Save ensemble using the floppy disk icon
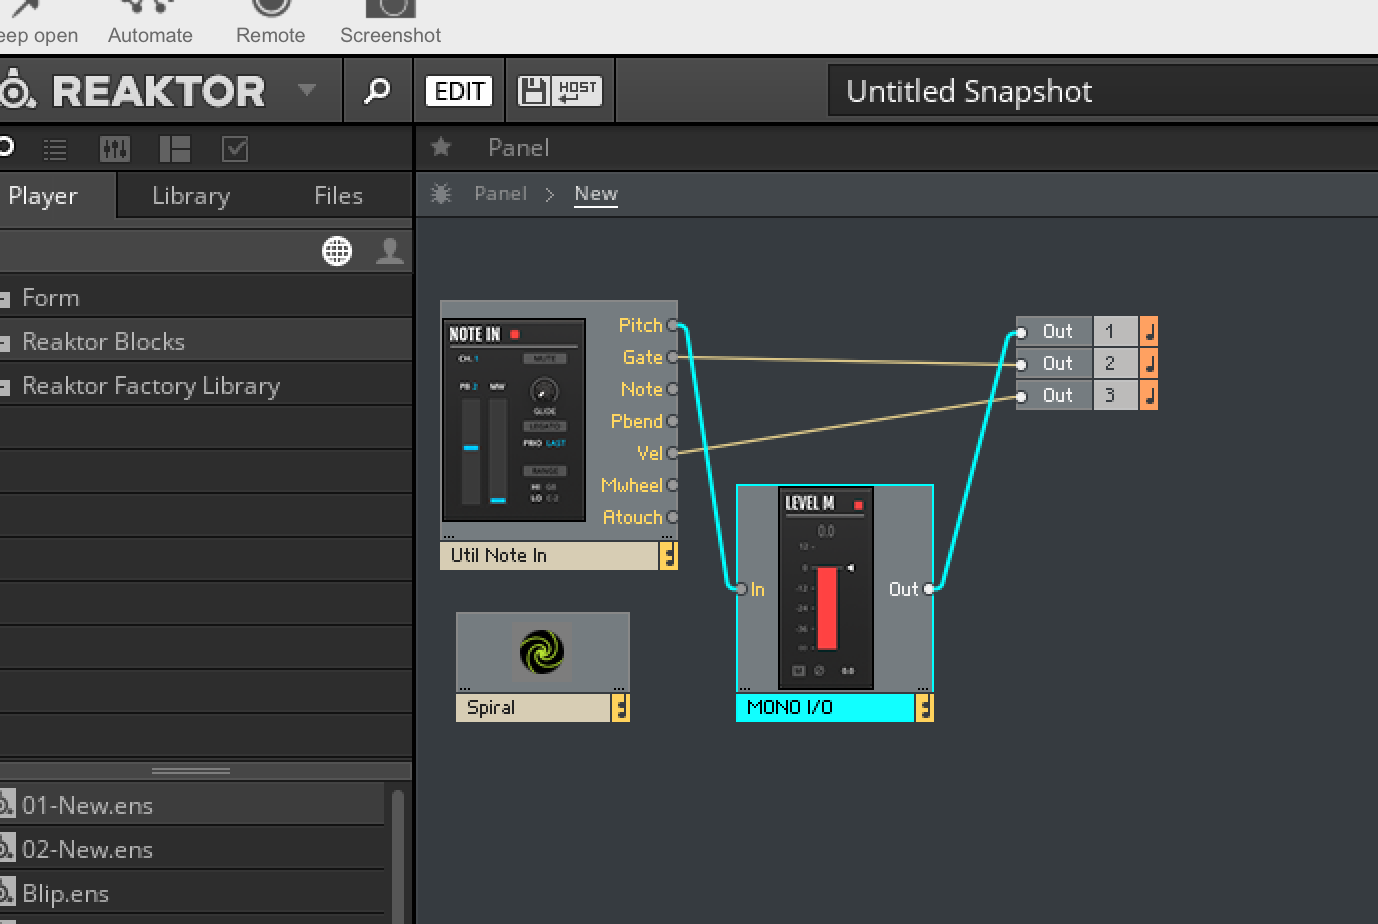The image size is (1378, 924). tap(533, 91)
